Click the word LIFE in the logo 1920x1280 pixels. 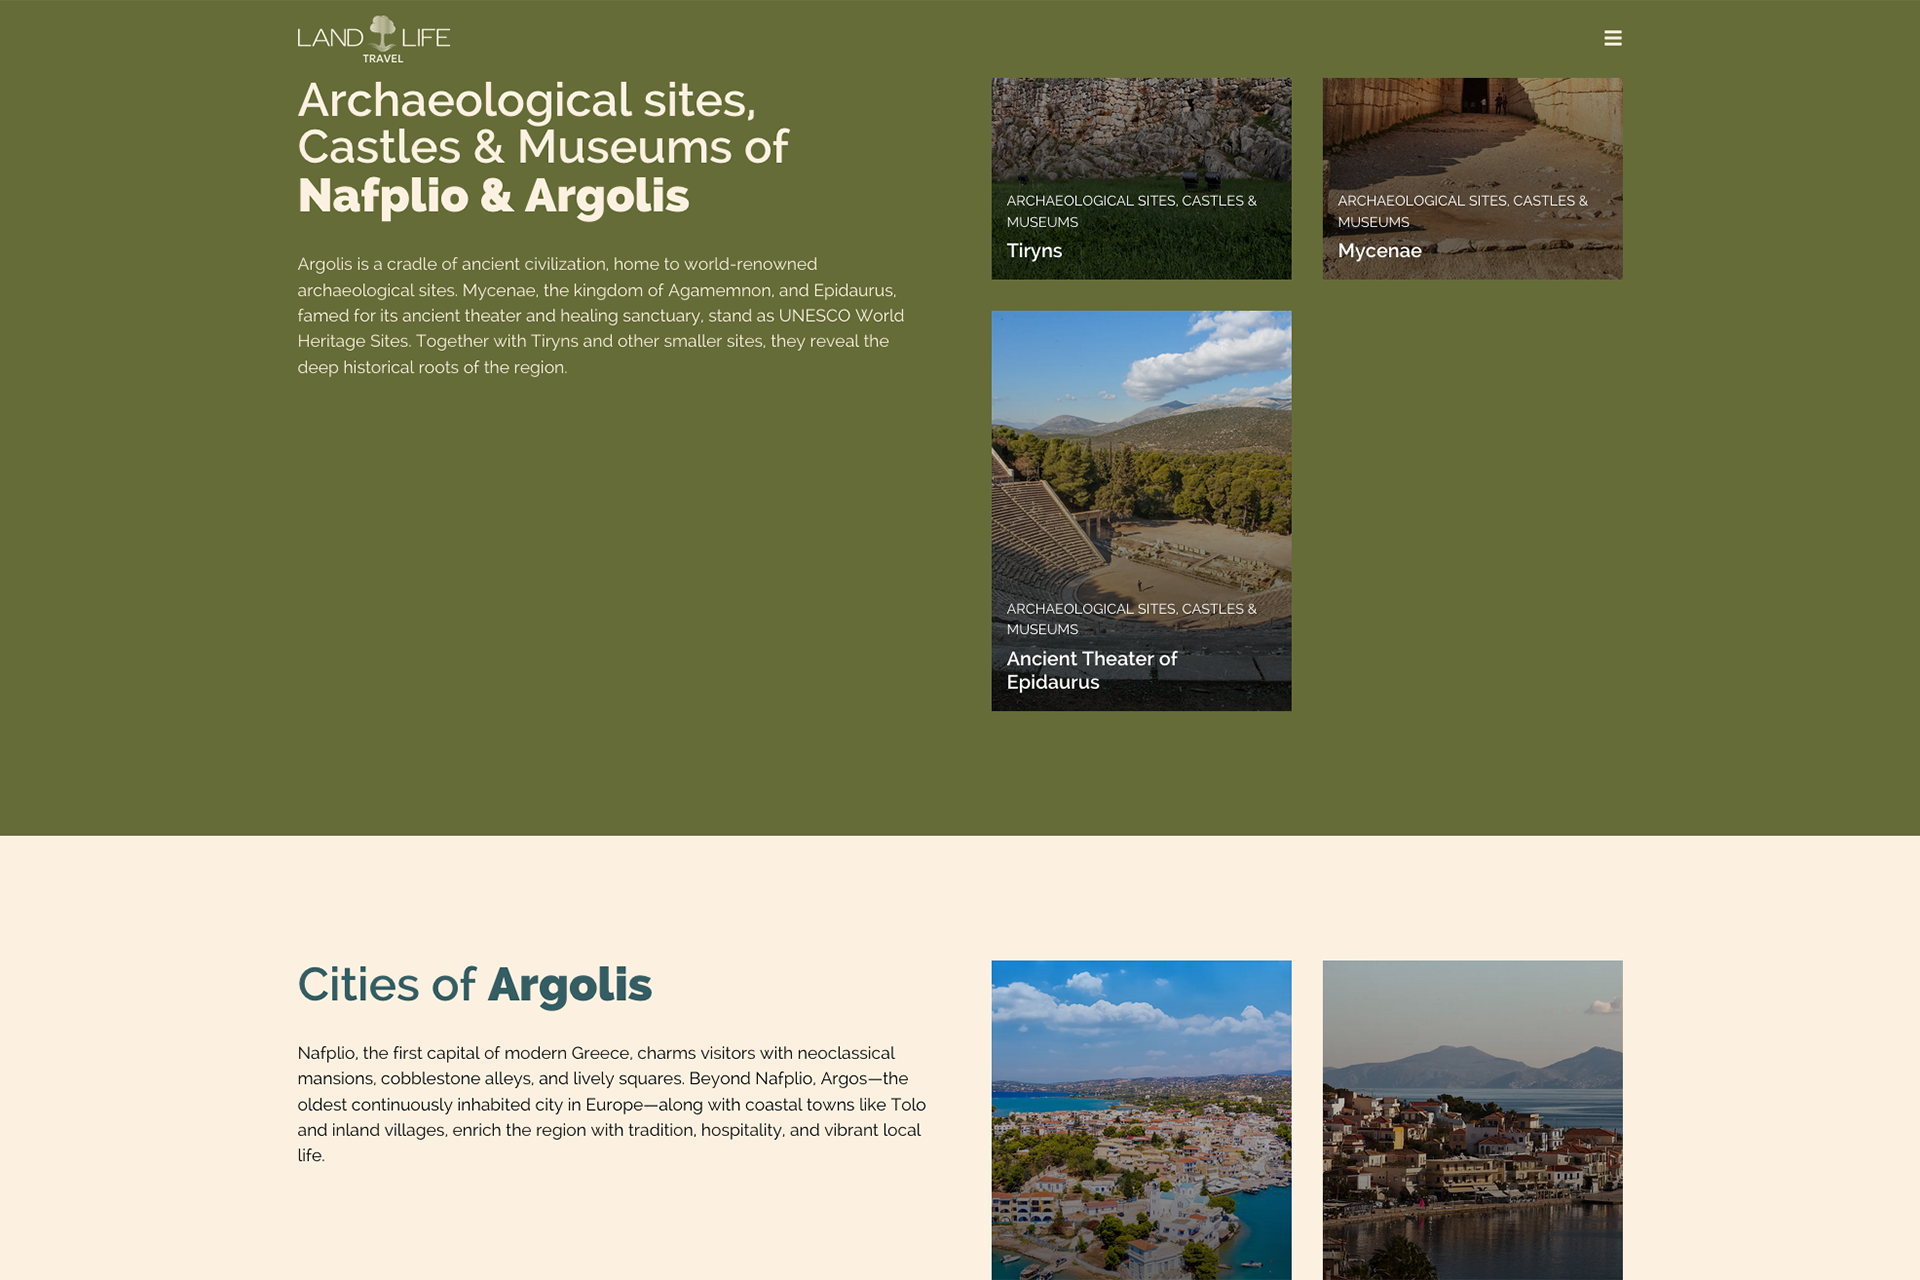(x=426, y=39)
